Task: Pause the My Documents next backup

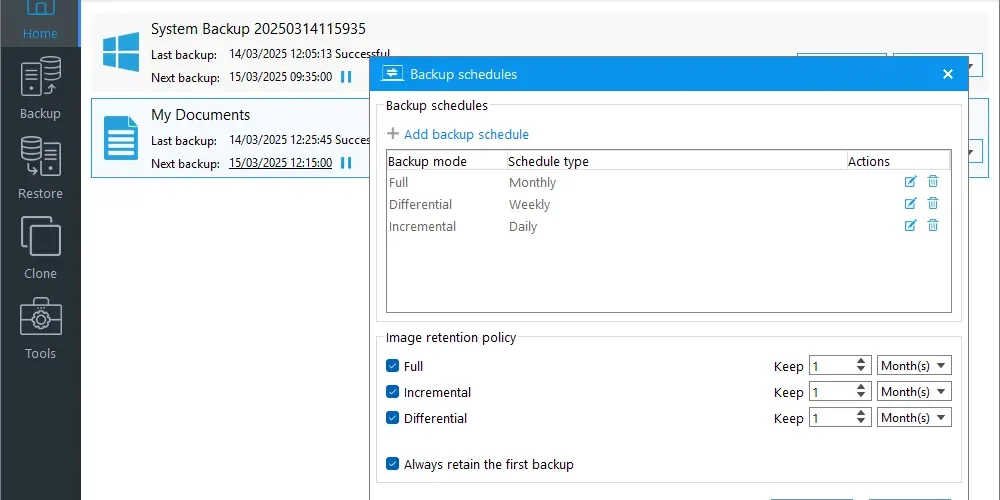Action: click(346, 163)
